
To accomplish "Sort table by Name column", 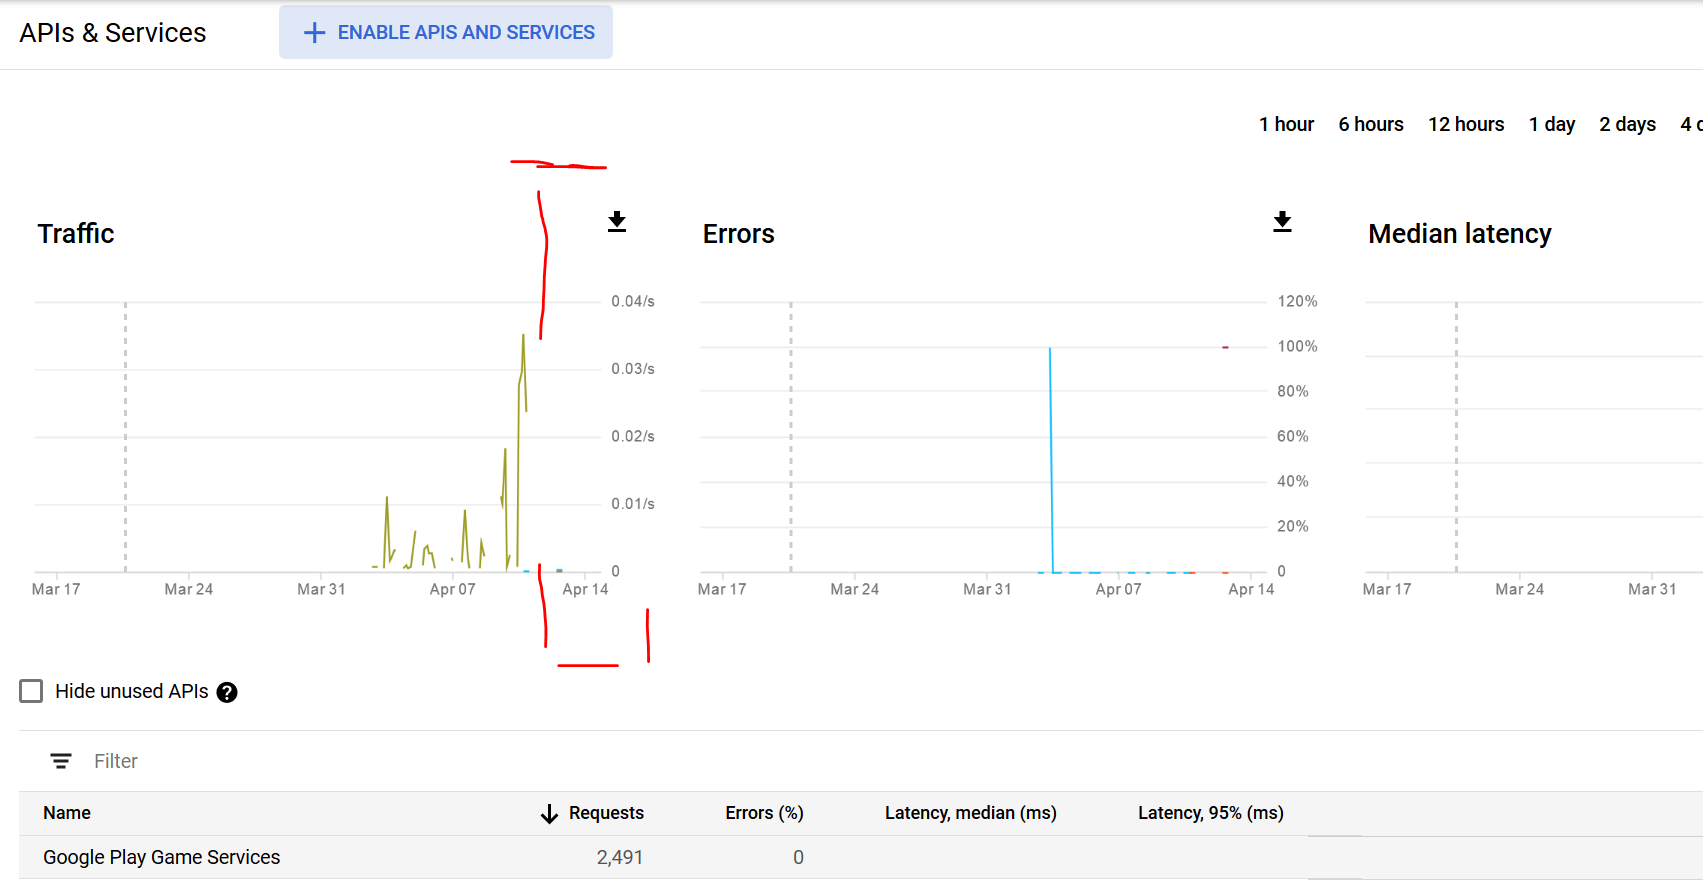I will click(x=67, y=813).
